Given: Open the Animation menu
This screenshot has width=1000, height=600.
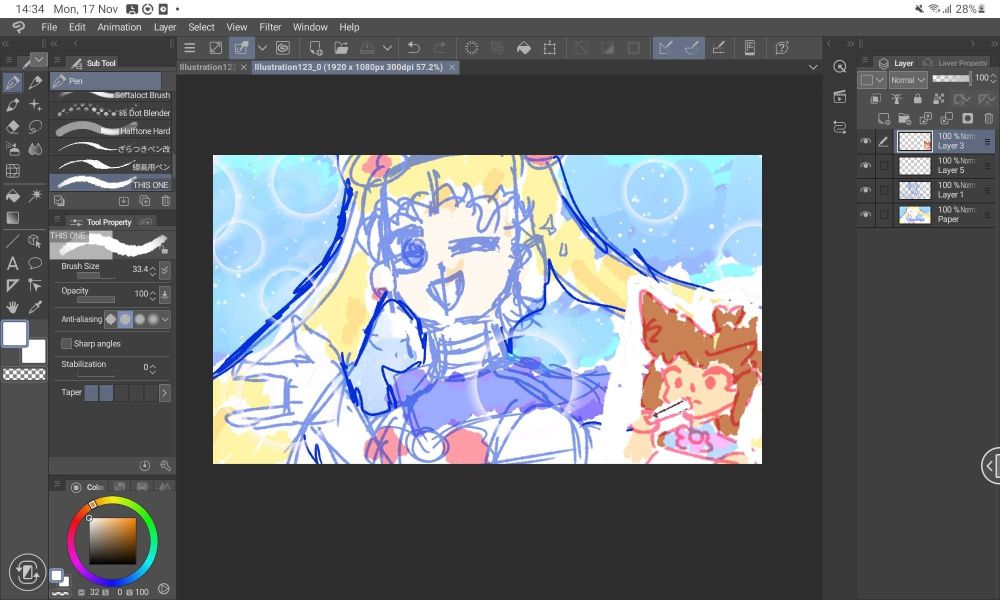Looking at the screenshot, I should coord(119,27).
